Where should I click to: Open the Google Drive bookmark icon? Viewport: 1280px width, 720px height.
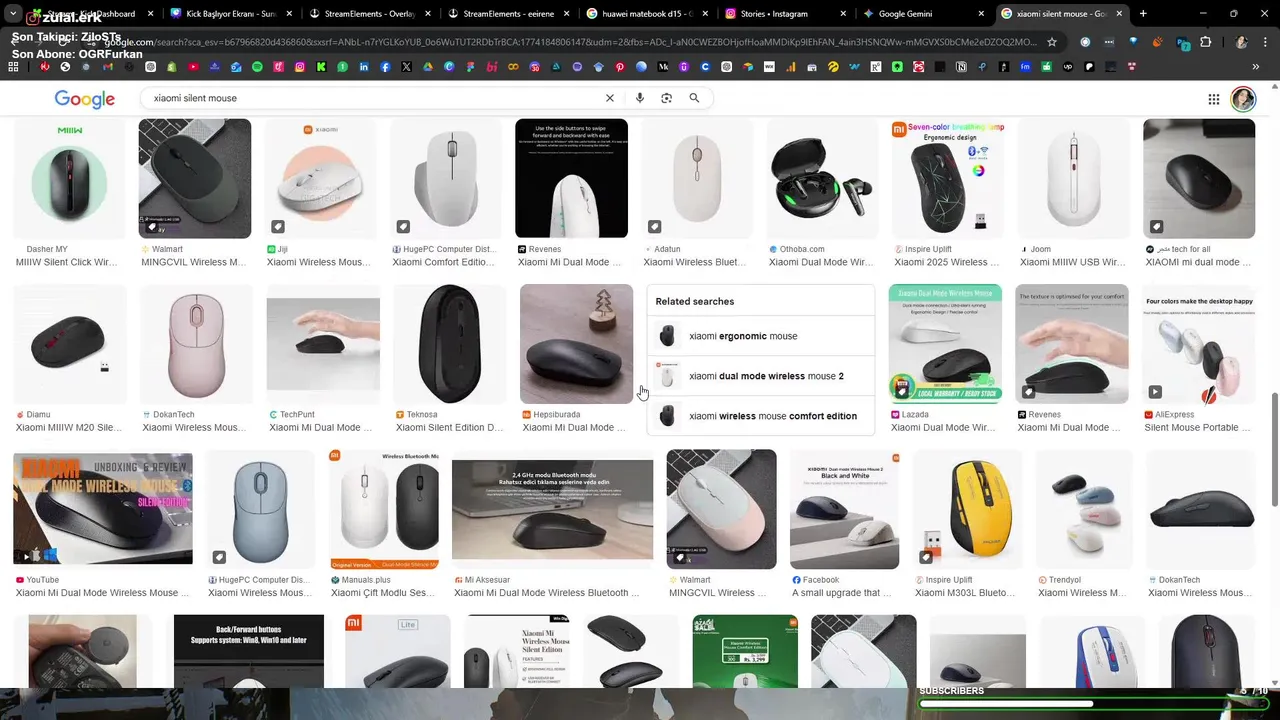click(428, 67)
